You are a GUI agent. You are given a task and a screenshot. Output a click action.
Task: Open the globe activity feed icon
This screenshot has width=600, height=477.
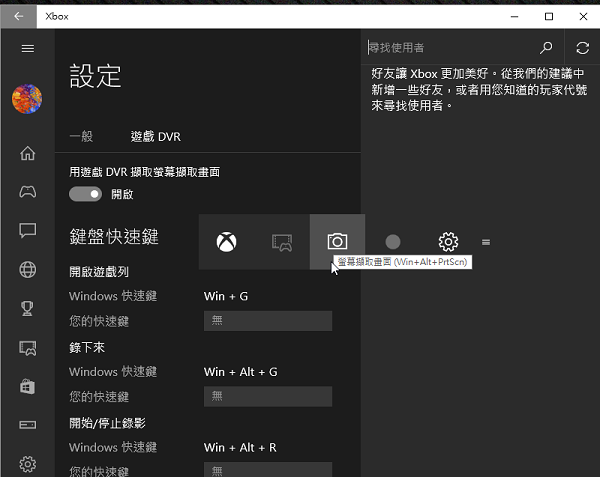tap(28, 270)
